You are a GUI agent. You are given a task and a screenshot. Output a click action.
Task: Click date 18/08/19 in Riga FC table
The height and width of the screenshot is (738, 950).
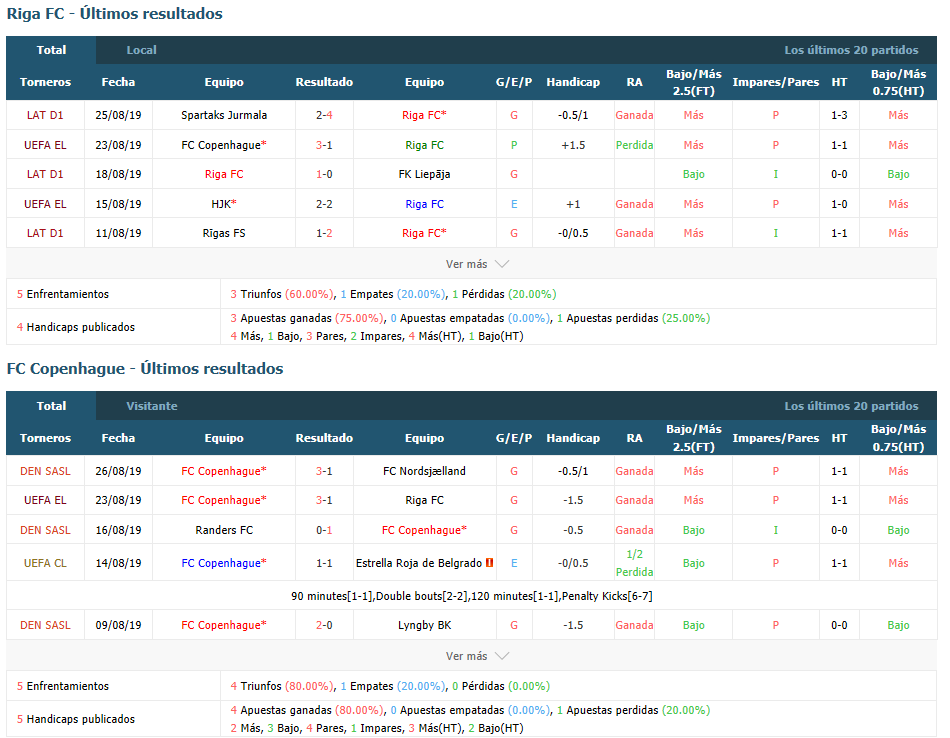click(x=118, y=175)
